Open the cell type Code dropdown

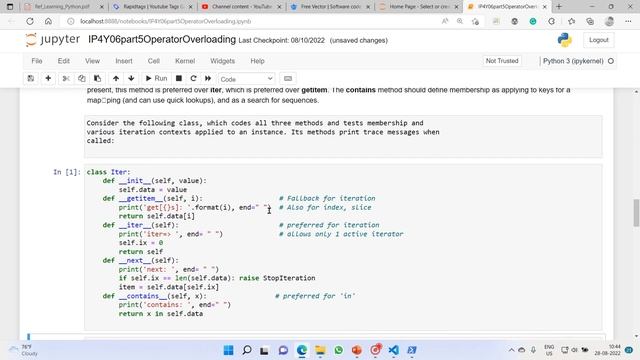coord(247,79)
